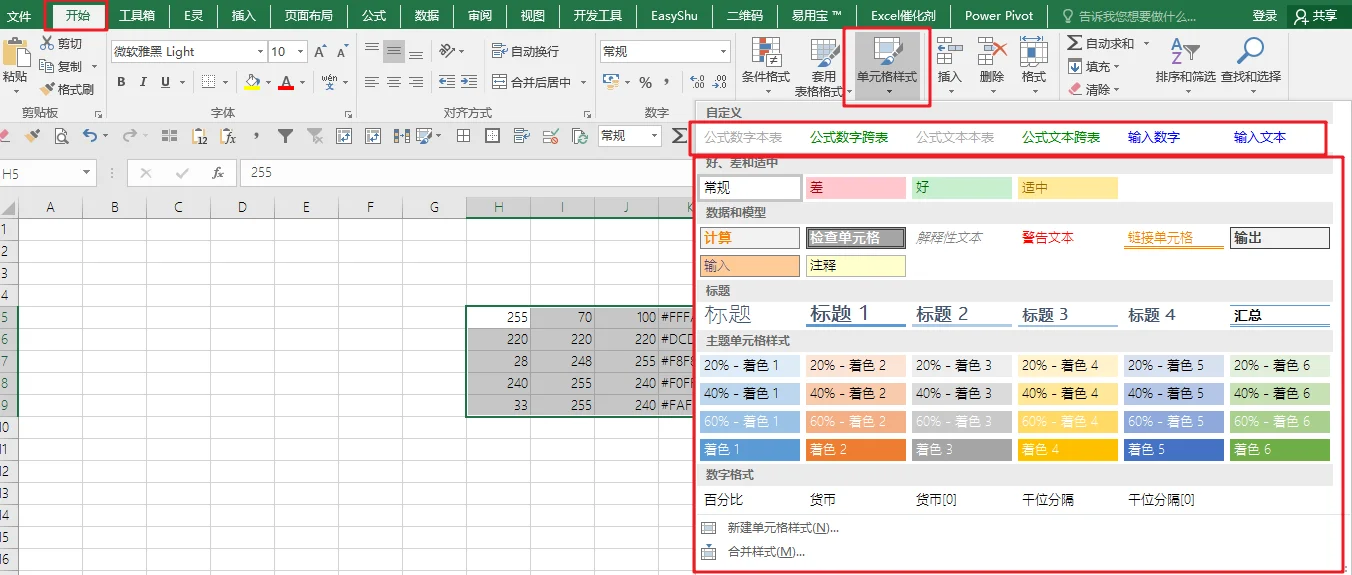Select column header D
The image size is (1352, 575).
[x=242, y=207]
